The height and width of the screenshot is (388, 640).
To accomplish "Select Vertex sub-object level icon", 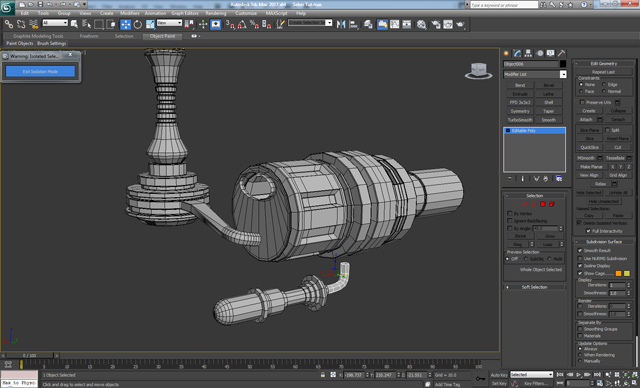I will click(516, 204).
